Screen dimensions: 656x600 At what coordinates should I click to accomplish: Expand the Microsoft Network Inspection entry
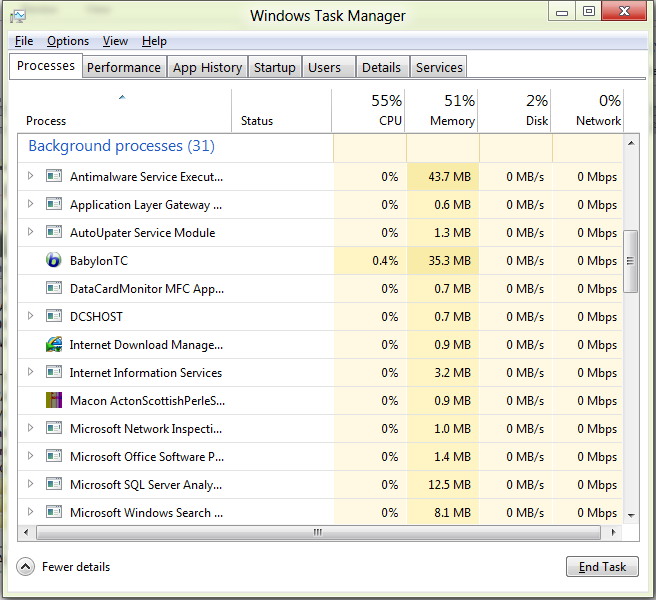tap(30, 428)
